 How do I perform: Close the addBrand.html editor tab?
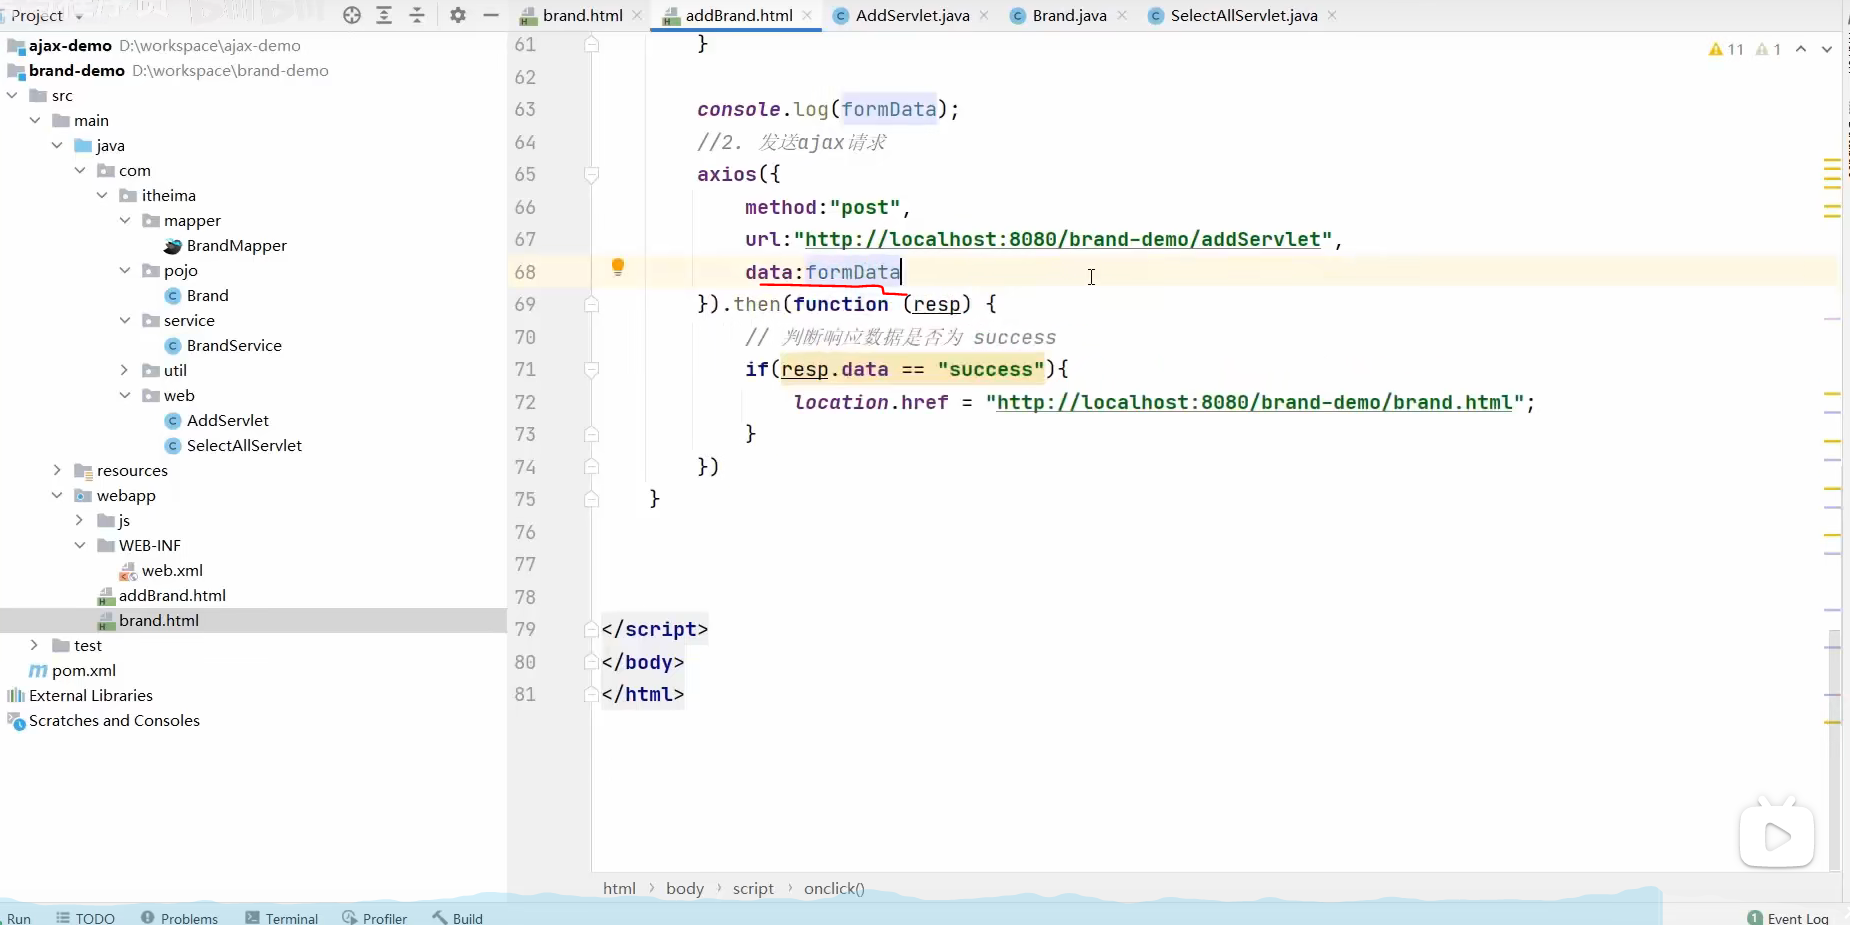coord(807,15)
